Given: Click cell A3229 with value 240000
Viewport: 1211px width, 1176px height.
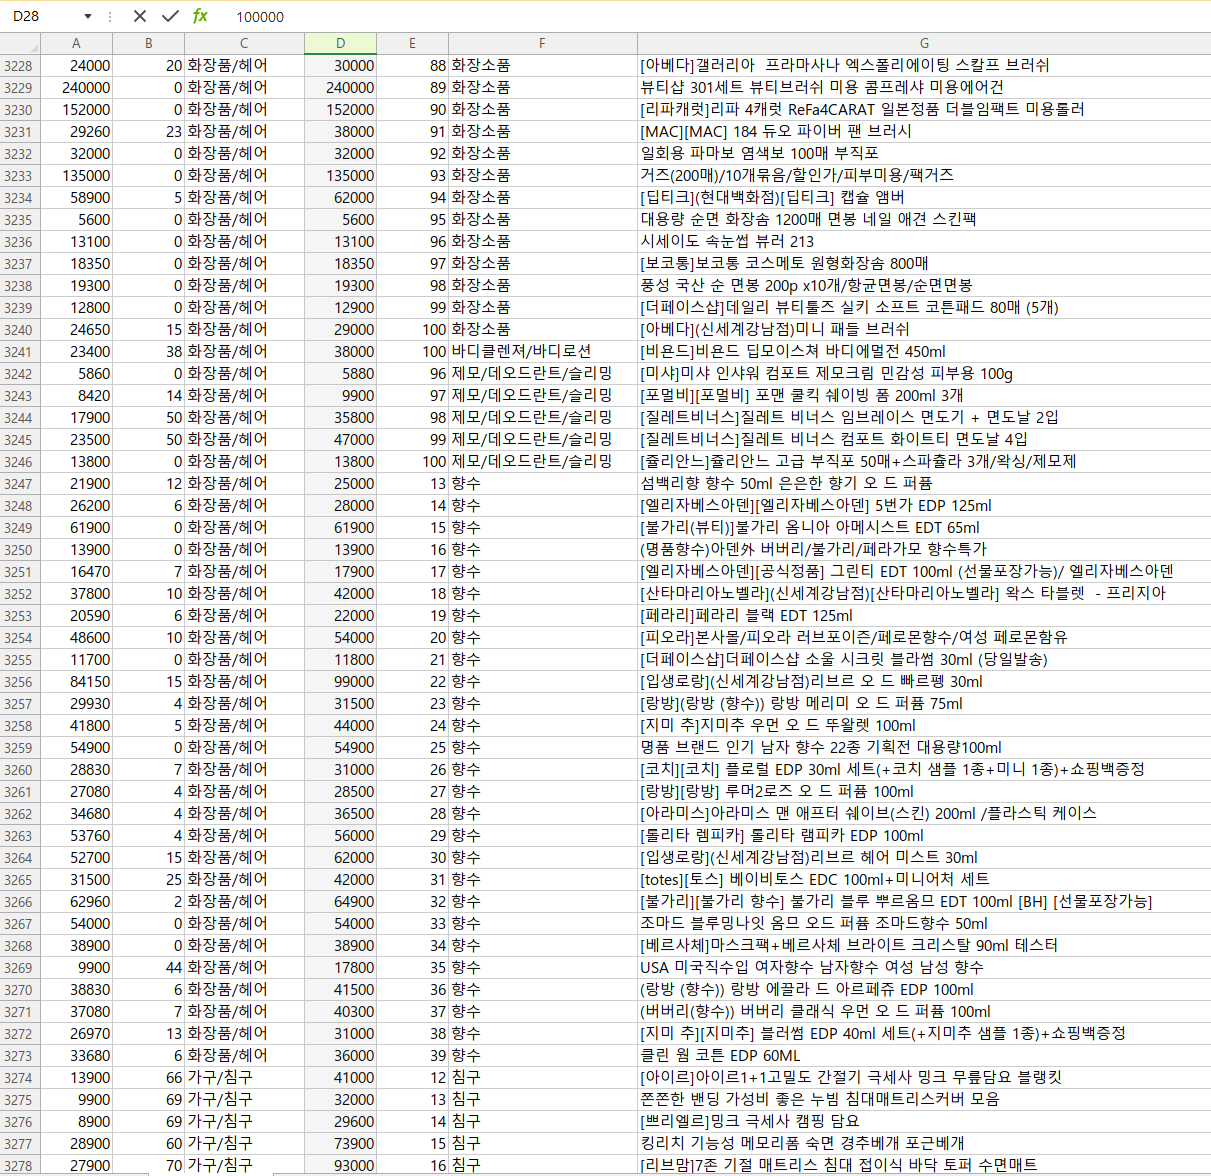Looking at the screenshot, I should click(x=76, y=87).
